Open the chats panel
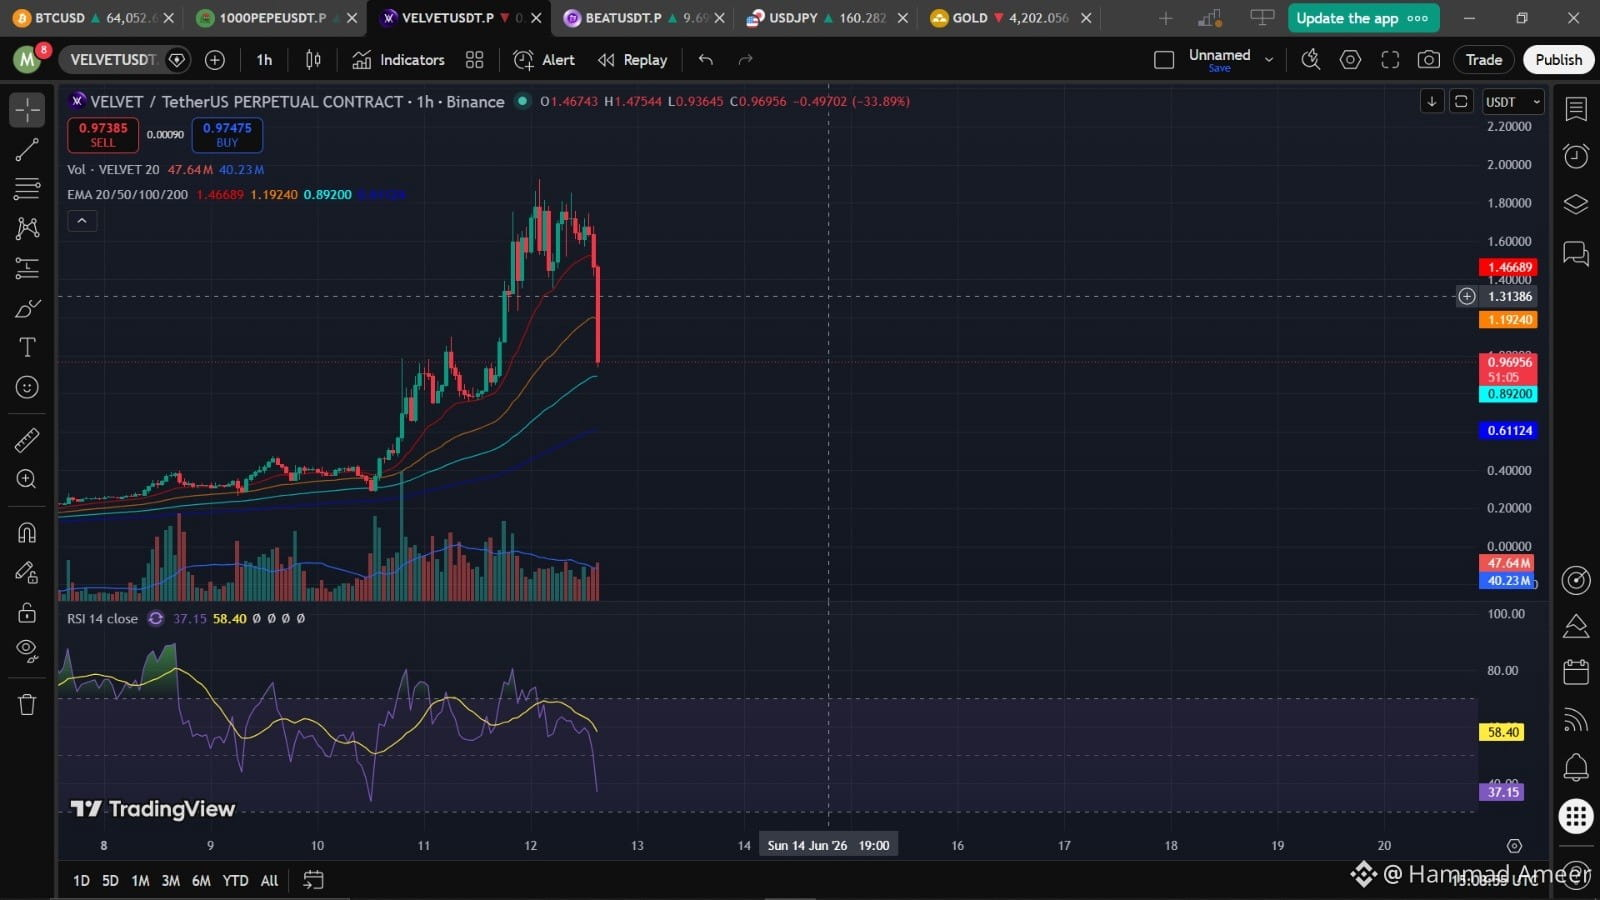The height and width of the screenshot is (900, 1600). [1576, 253]
